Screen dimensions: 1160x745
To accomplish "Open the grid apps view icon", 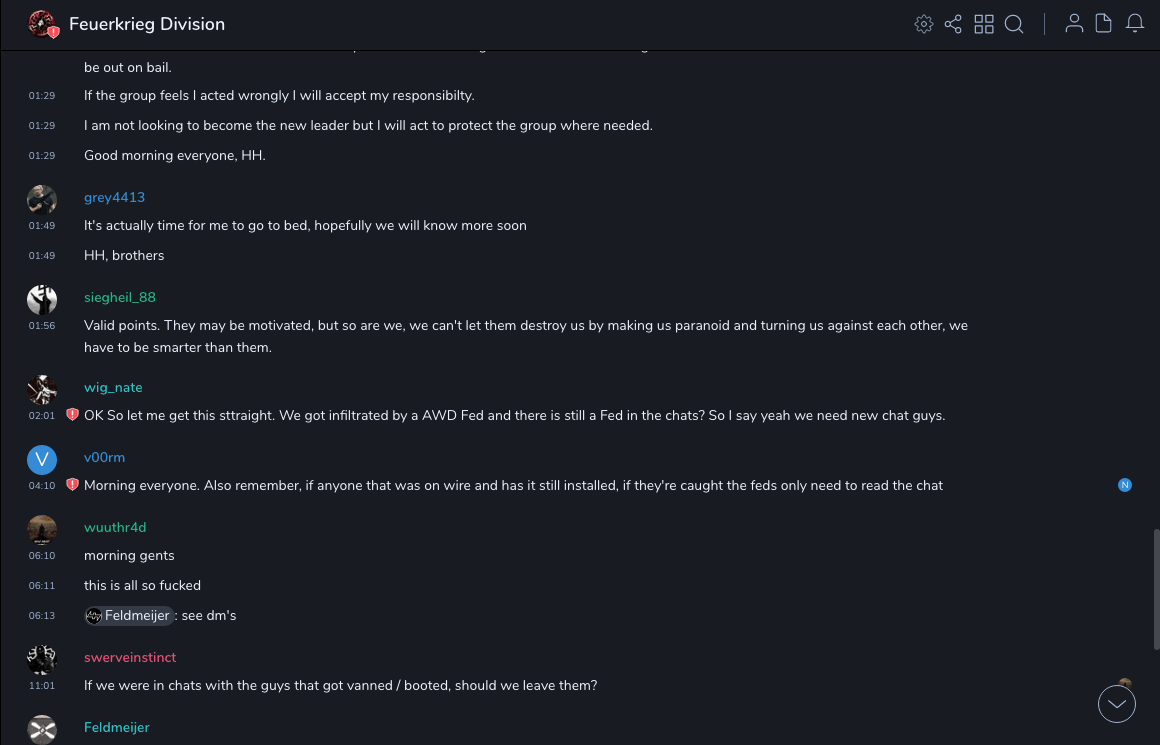I will [x=984, y=24].
